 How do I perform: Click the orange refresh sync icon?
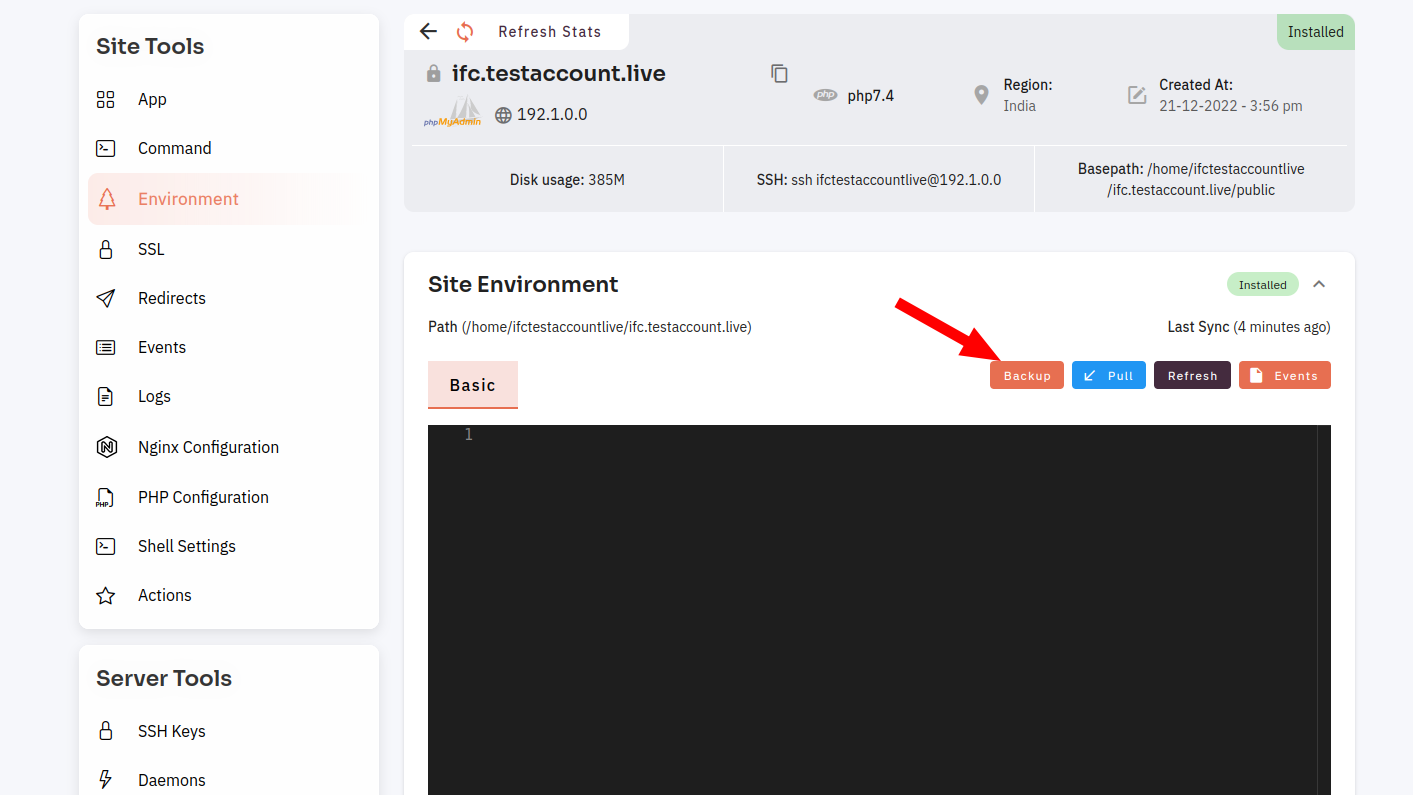pos(465,32)
